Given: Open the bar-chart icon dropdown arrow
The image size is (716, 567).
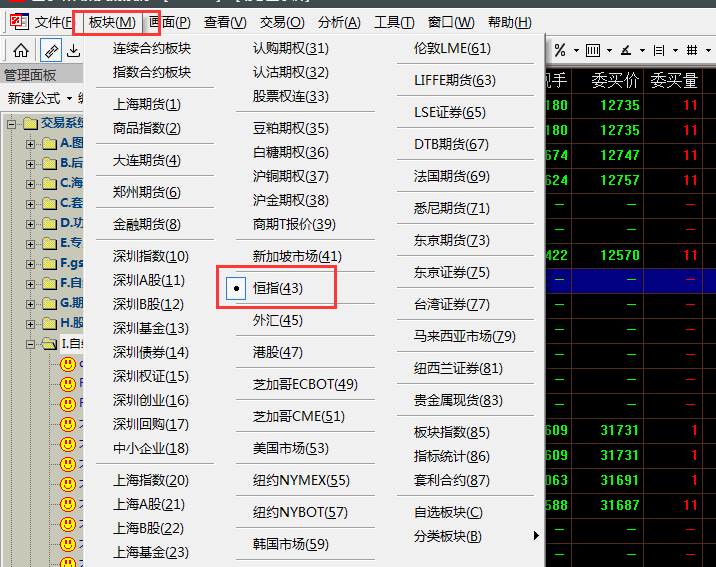Looking at the screenshot, I should [x=609, y=50].
